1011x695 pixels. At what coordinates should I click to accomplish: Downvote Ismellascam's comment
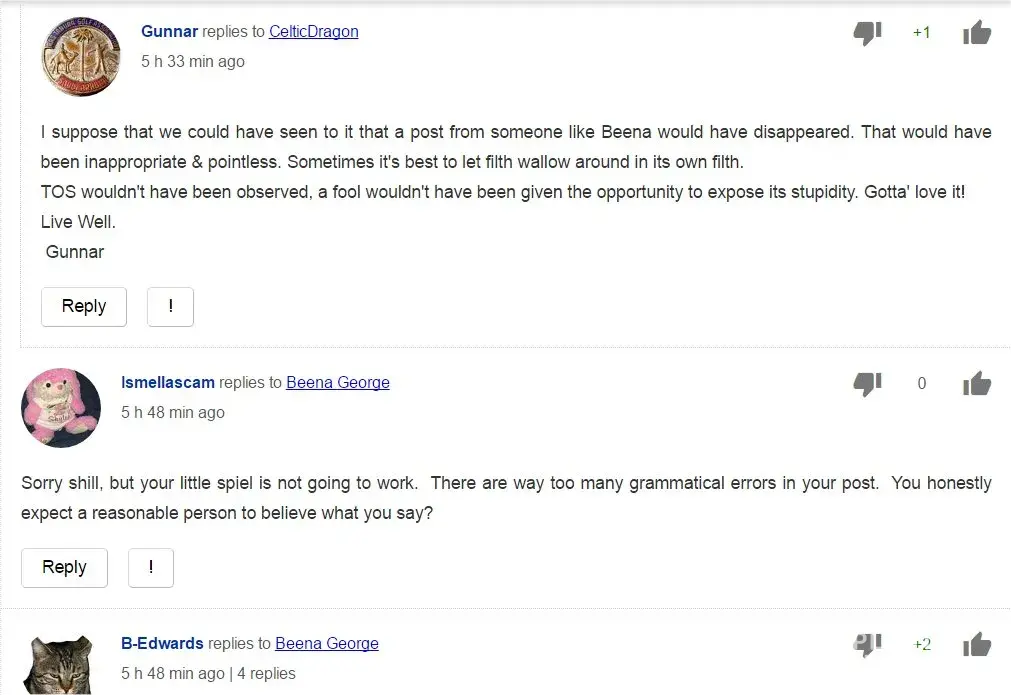(x=867, y=383)
